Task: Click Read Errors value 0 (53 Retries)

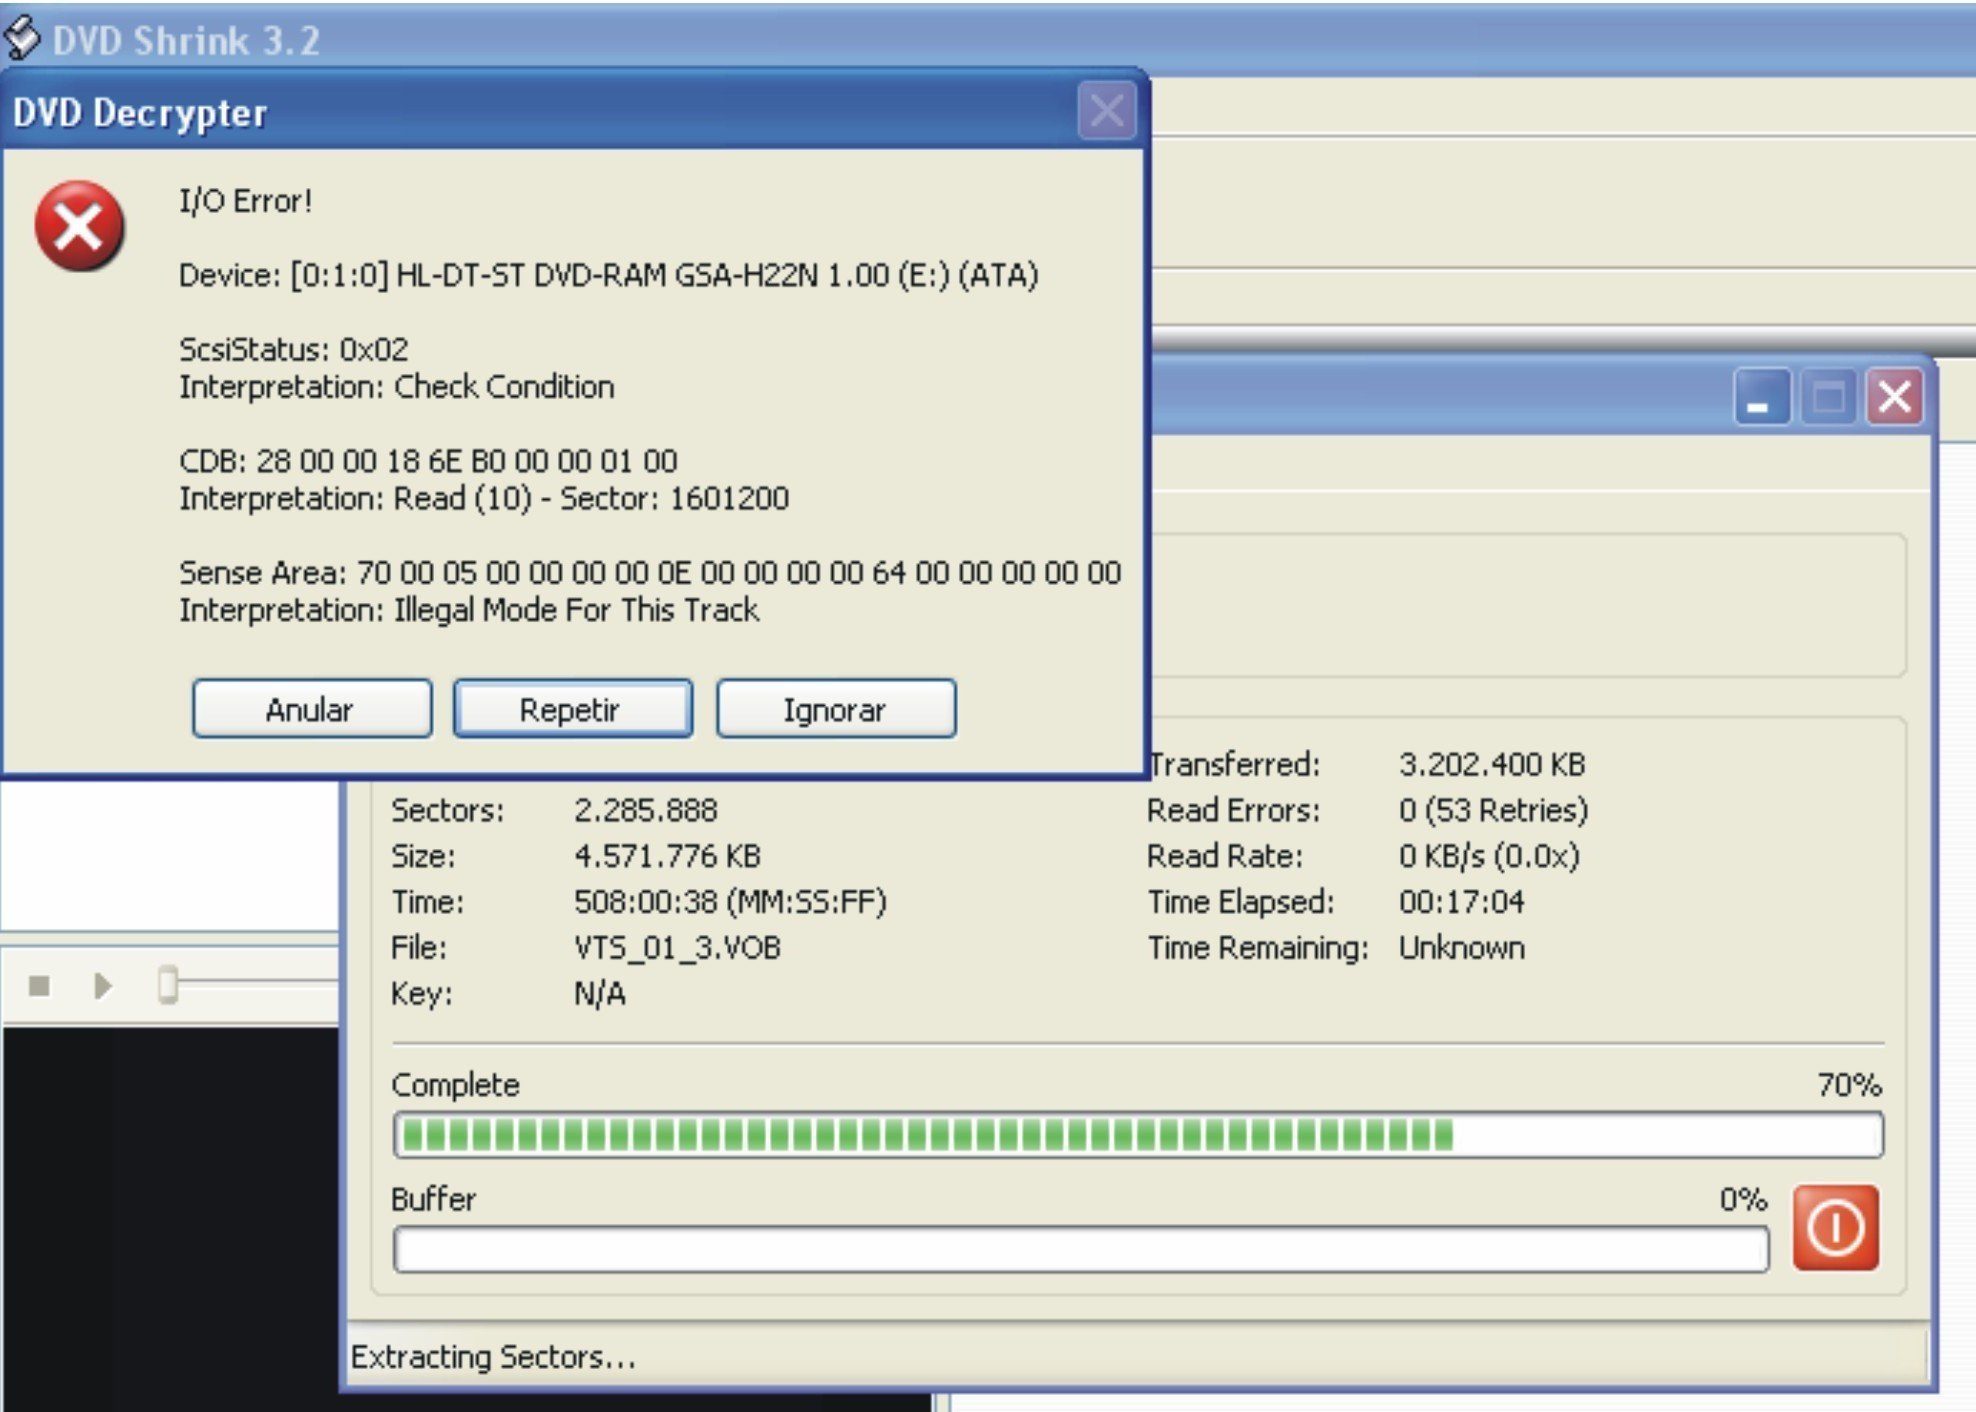Action: click(1493, 810)
